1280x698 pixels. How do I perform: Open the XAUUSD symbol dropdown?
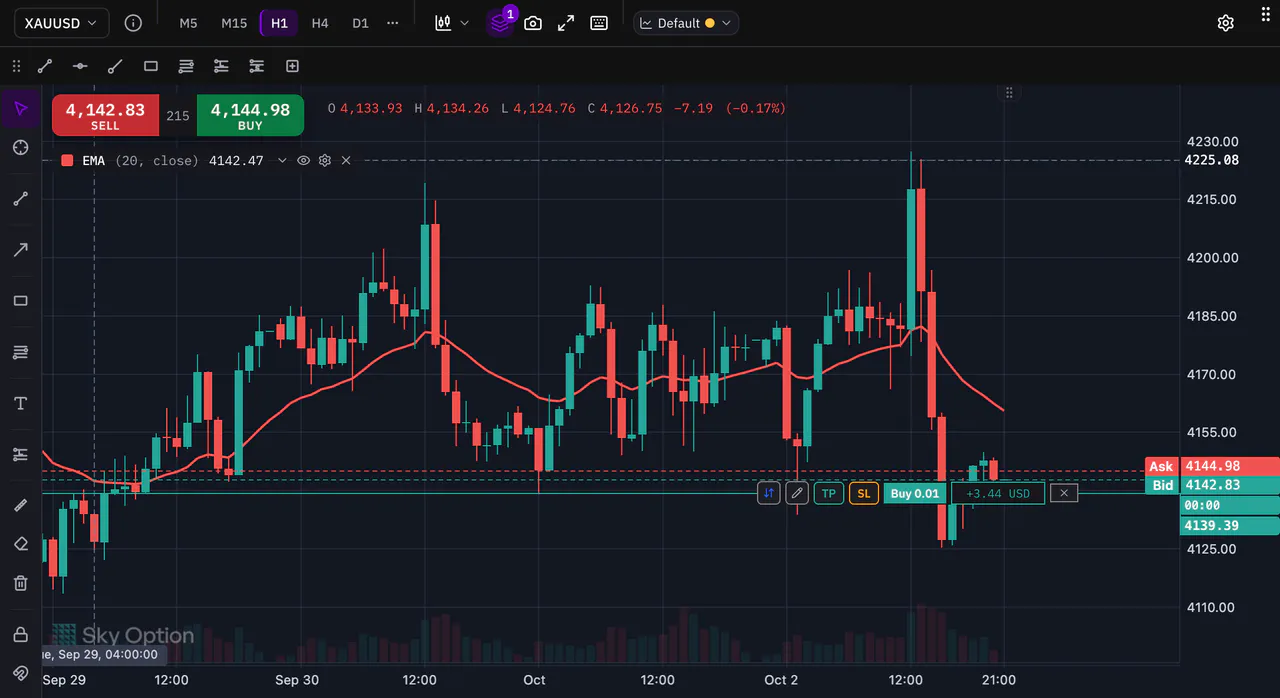tap(61, 22)
